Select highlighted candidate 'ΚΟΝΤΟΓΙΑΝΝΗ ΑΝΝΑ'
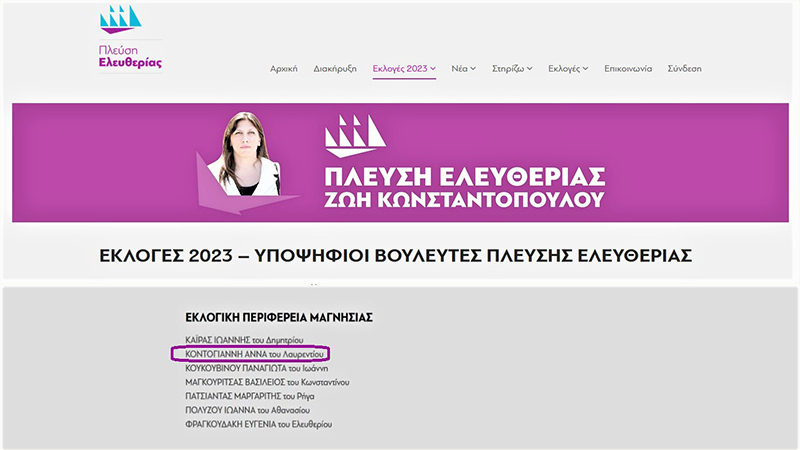 (x=250, y=354)
